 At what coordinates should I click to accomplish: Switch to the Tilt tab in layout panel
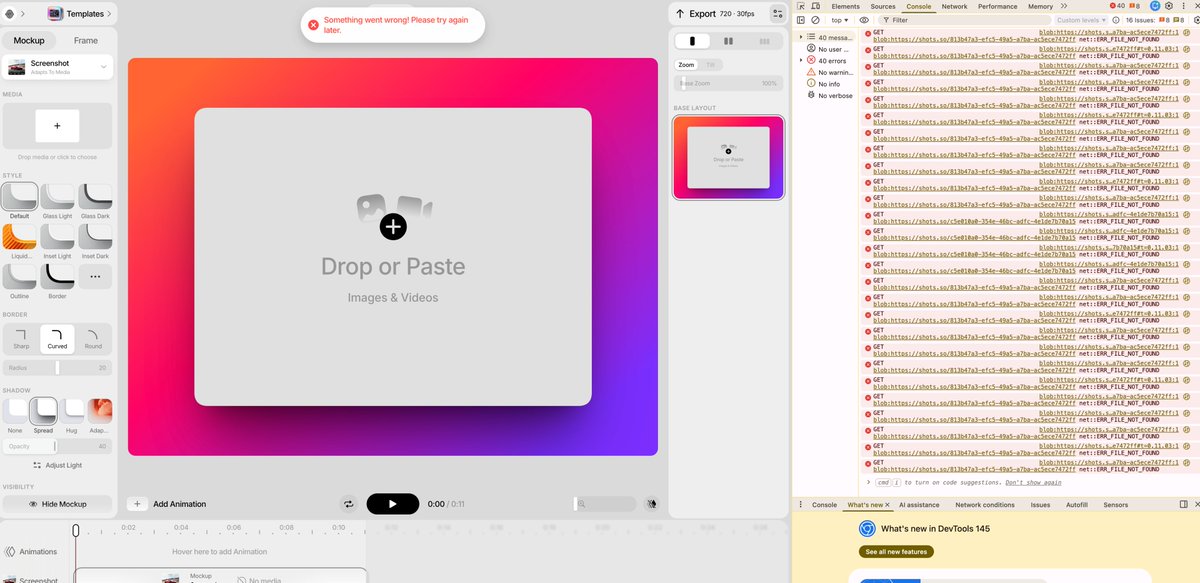coord(710,65)
